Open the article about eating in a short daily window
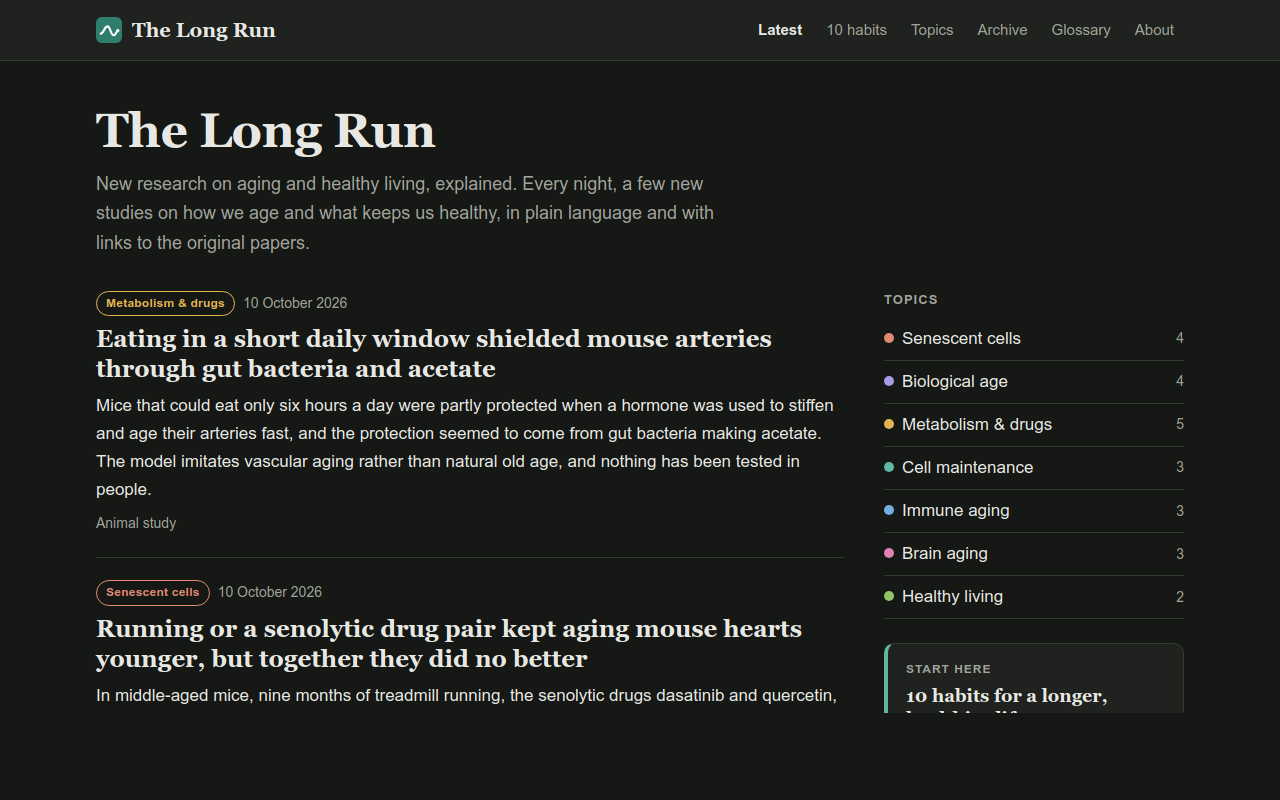 click(434, 354)
